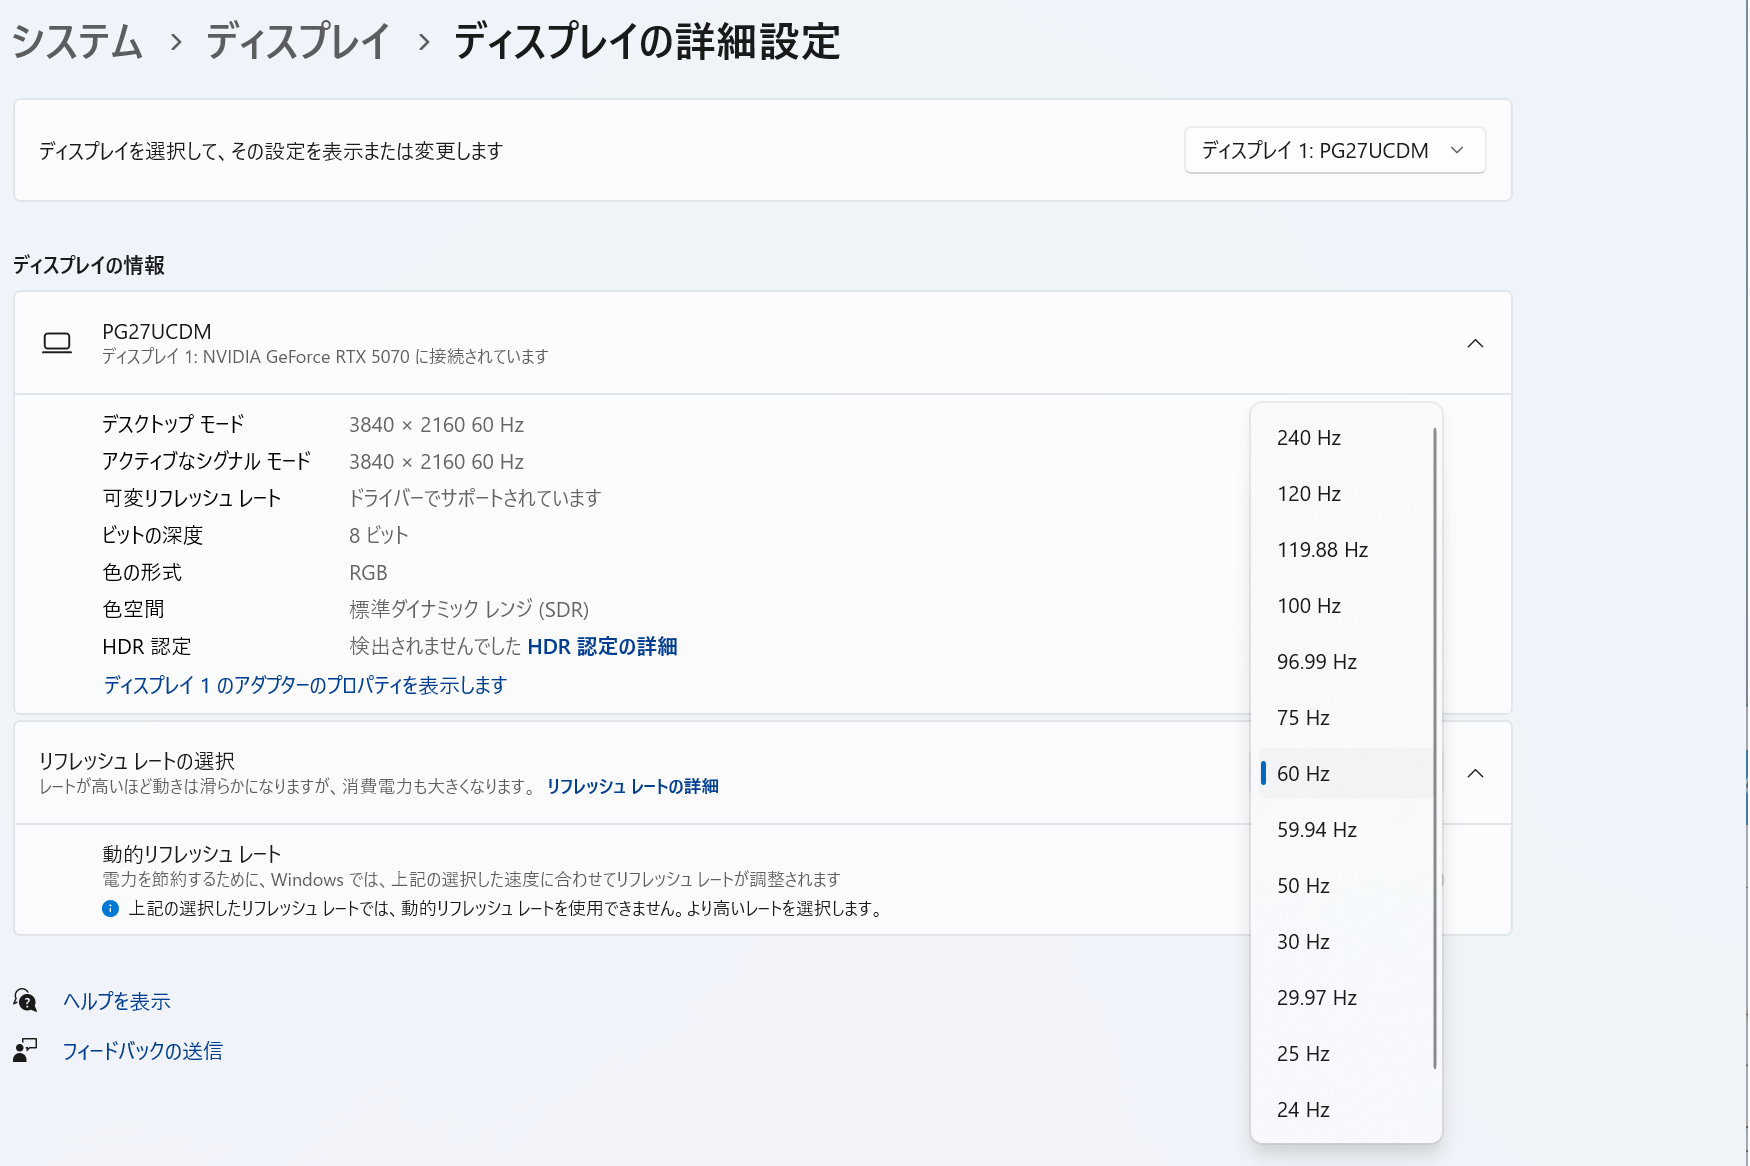Click the refresh rate list scrollbar
Image resolution: width=1750 pixels, height=1166 pixels.
(x=1435, y=748)
